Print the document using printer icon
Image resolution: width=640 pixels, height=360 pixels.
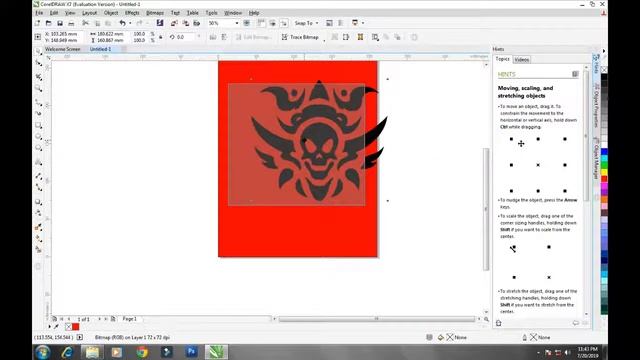pos(71,23)
